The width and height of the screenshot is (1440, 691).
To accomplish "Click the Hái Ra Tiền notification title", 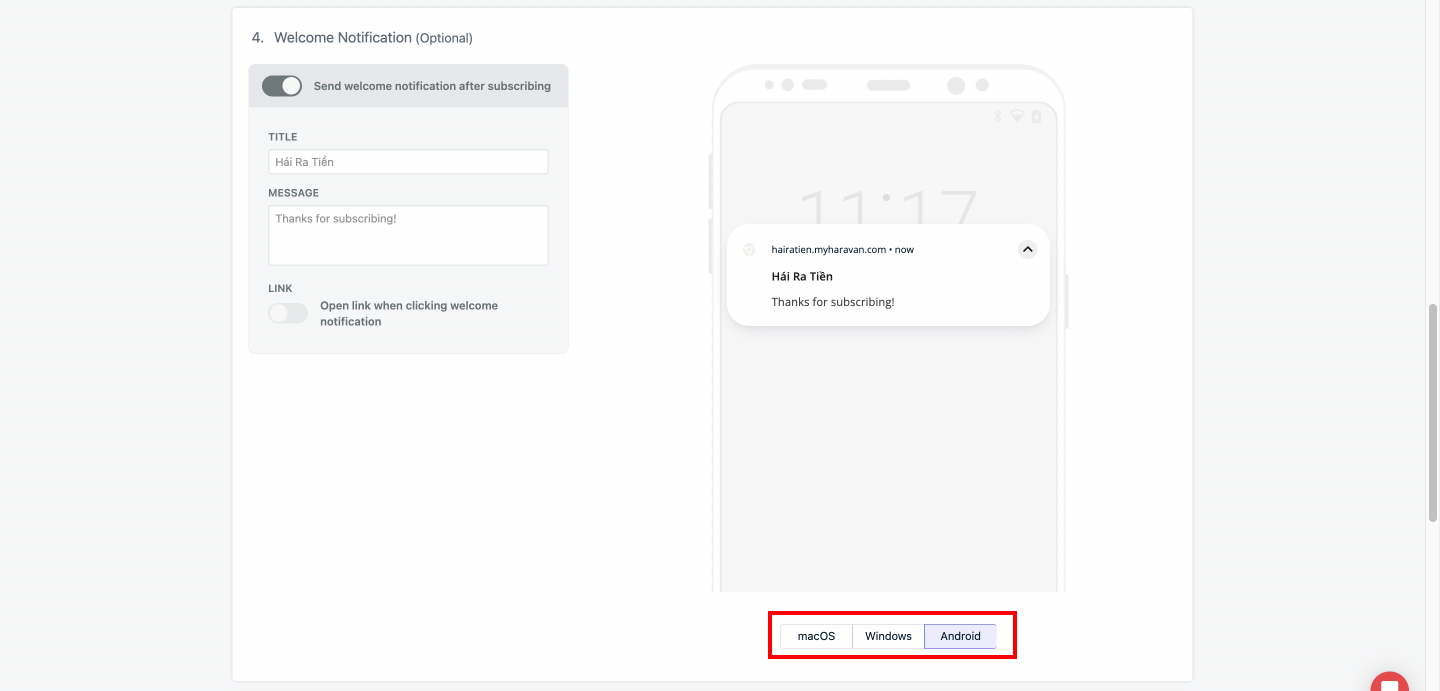I will click(802, 276).
